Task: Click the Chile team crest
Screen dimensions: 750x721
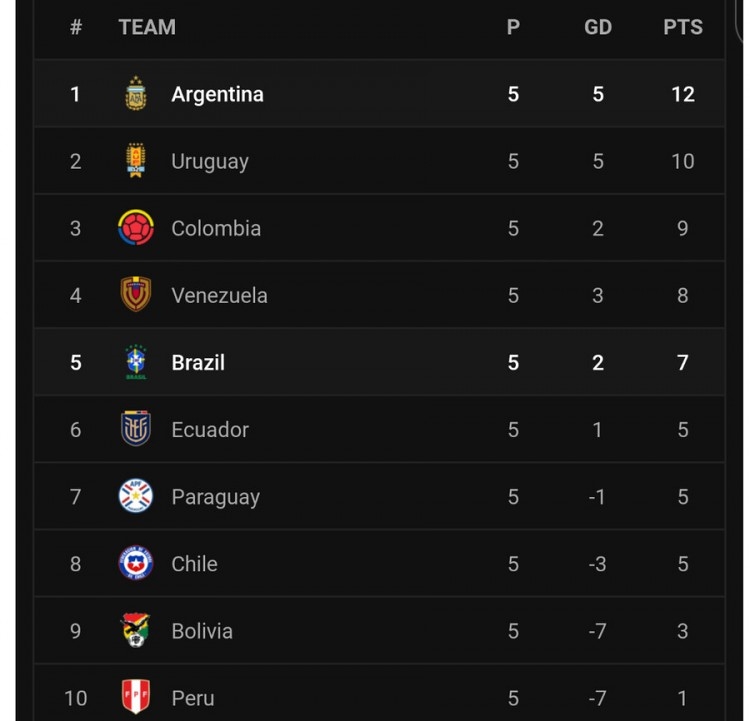Action: coord(136,563)
